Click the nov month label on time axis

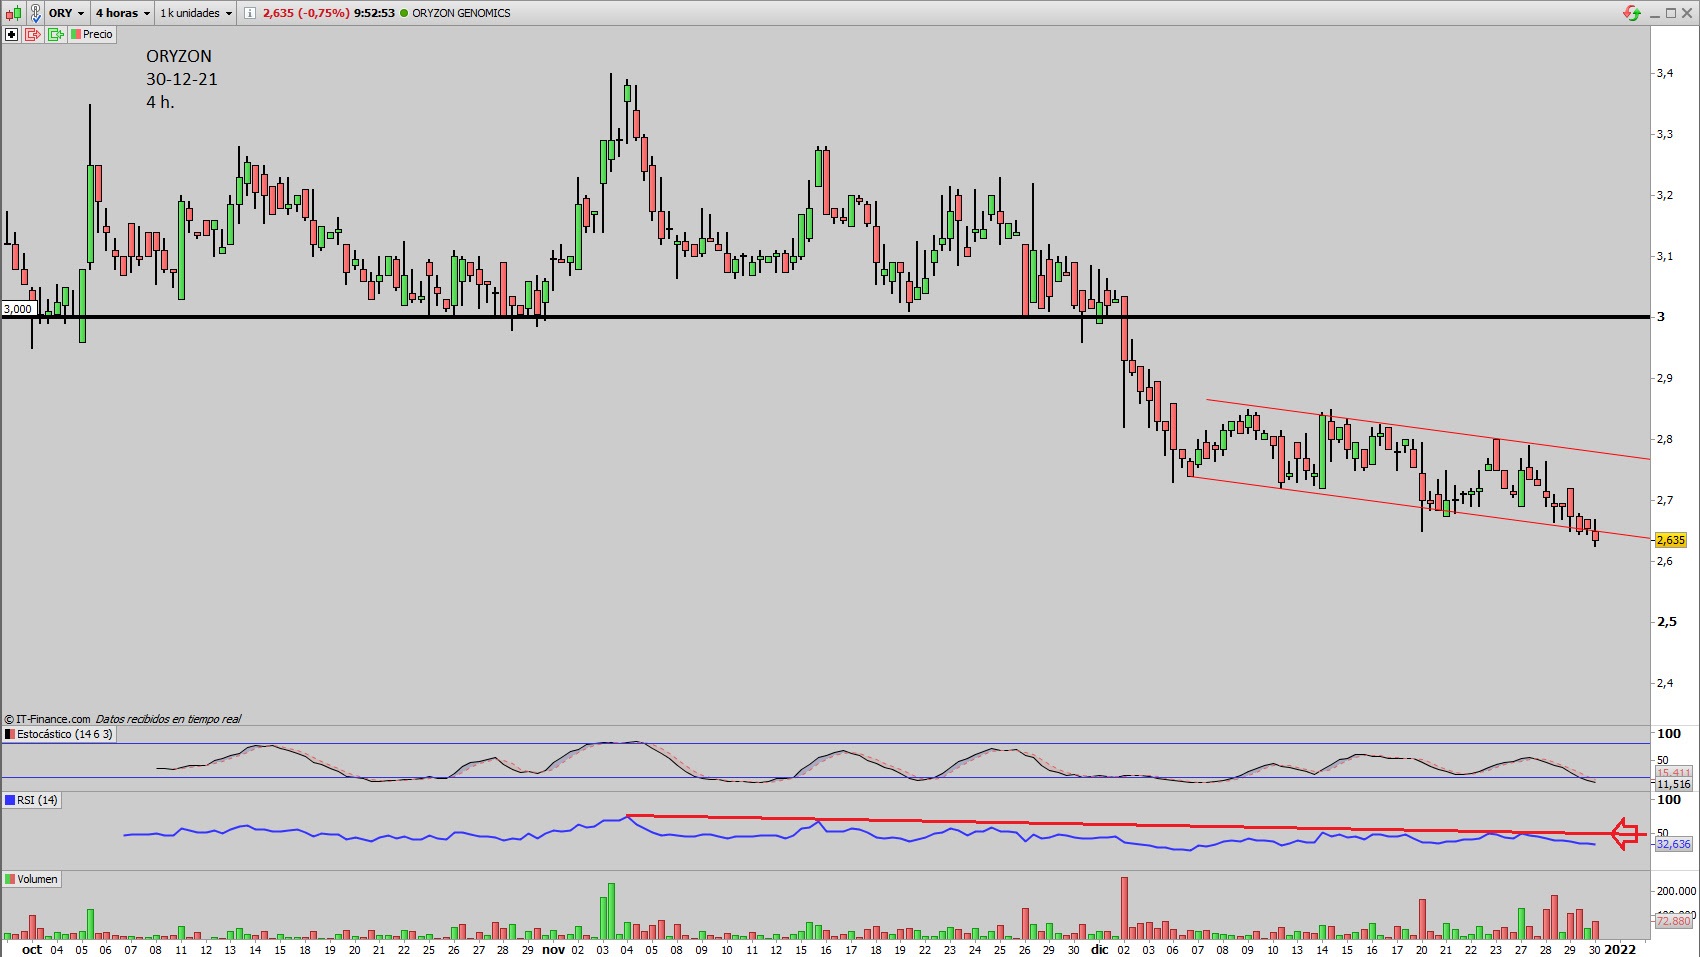click(553, 949)
